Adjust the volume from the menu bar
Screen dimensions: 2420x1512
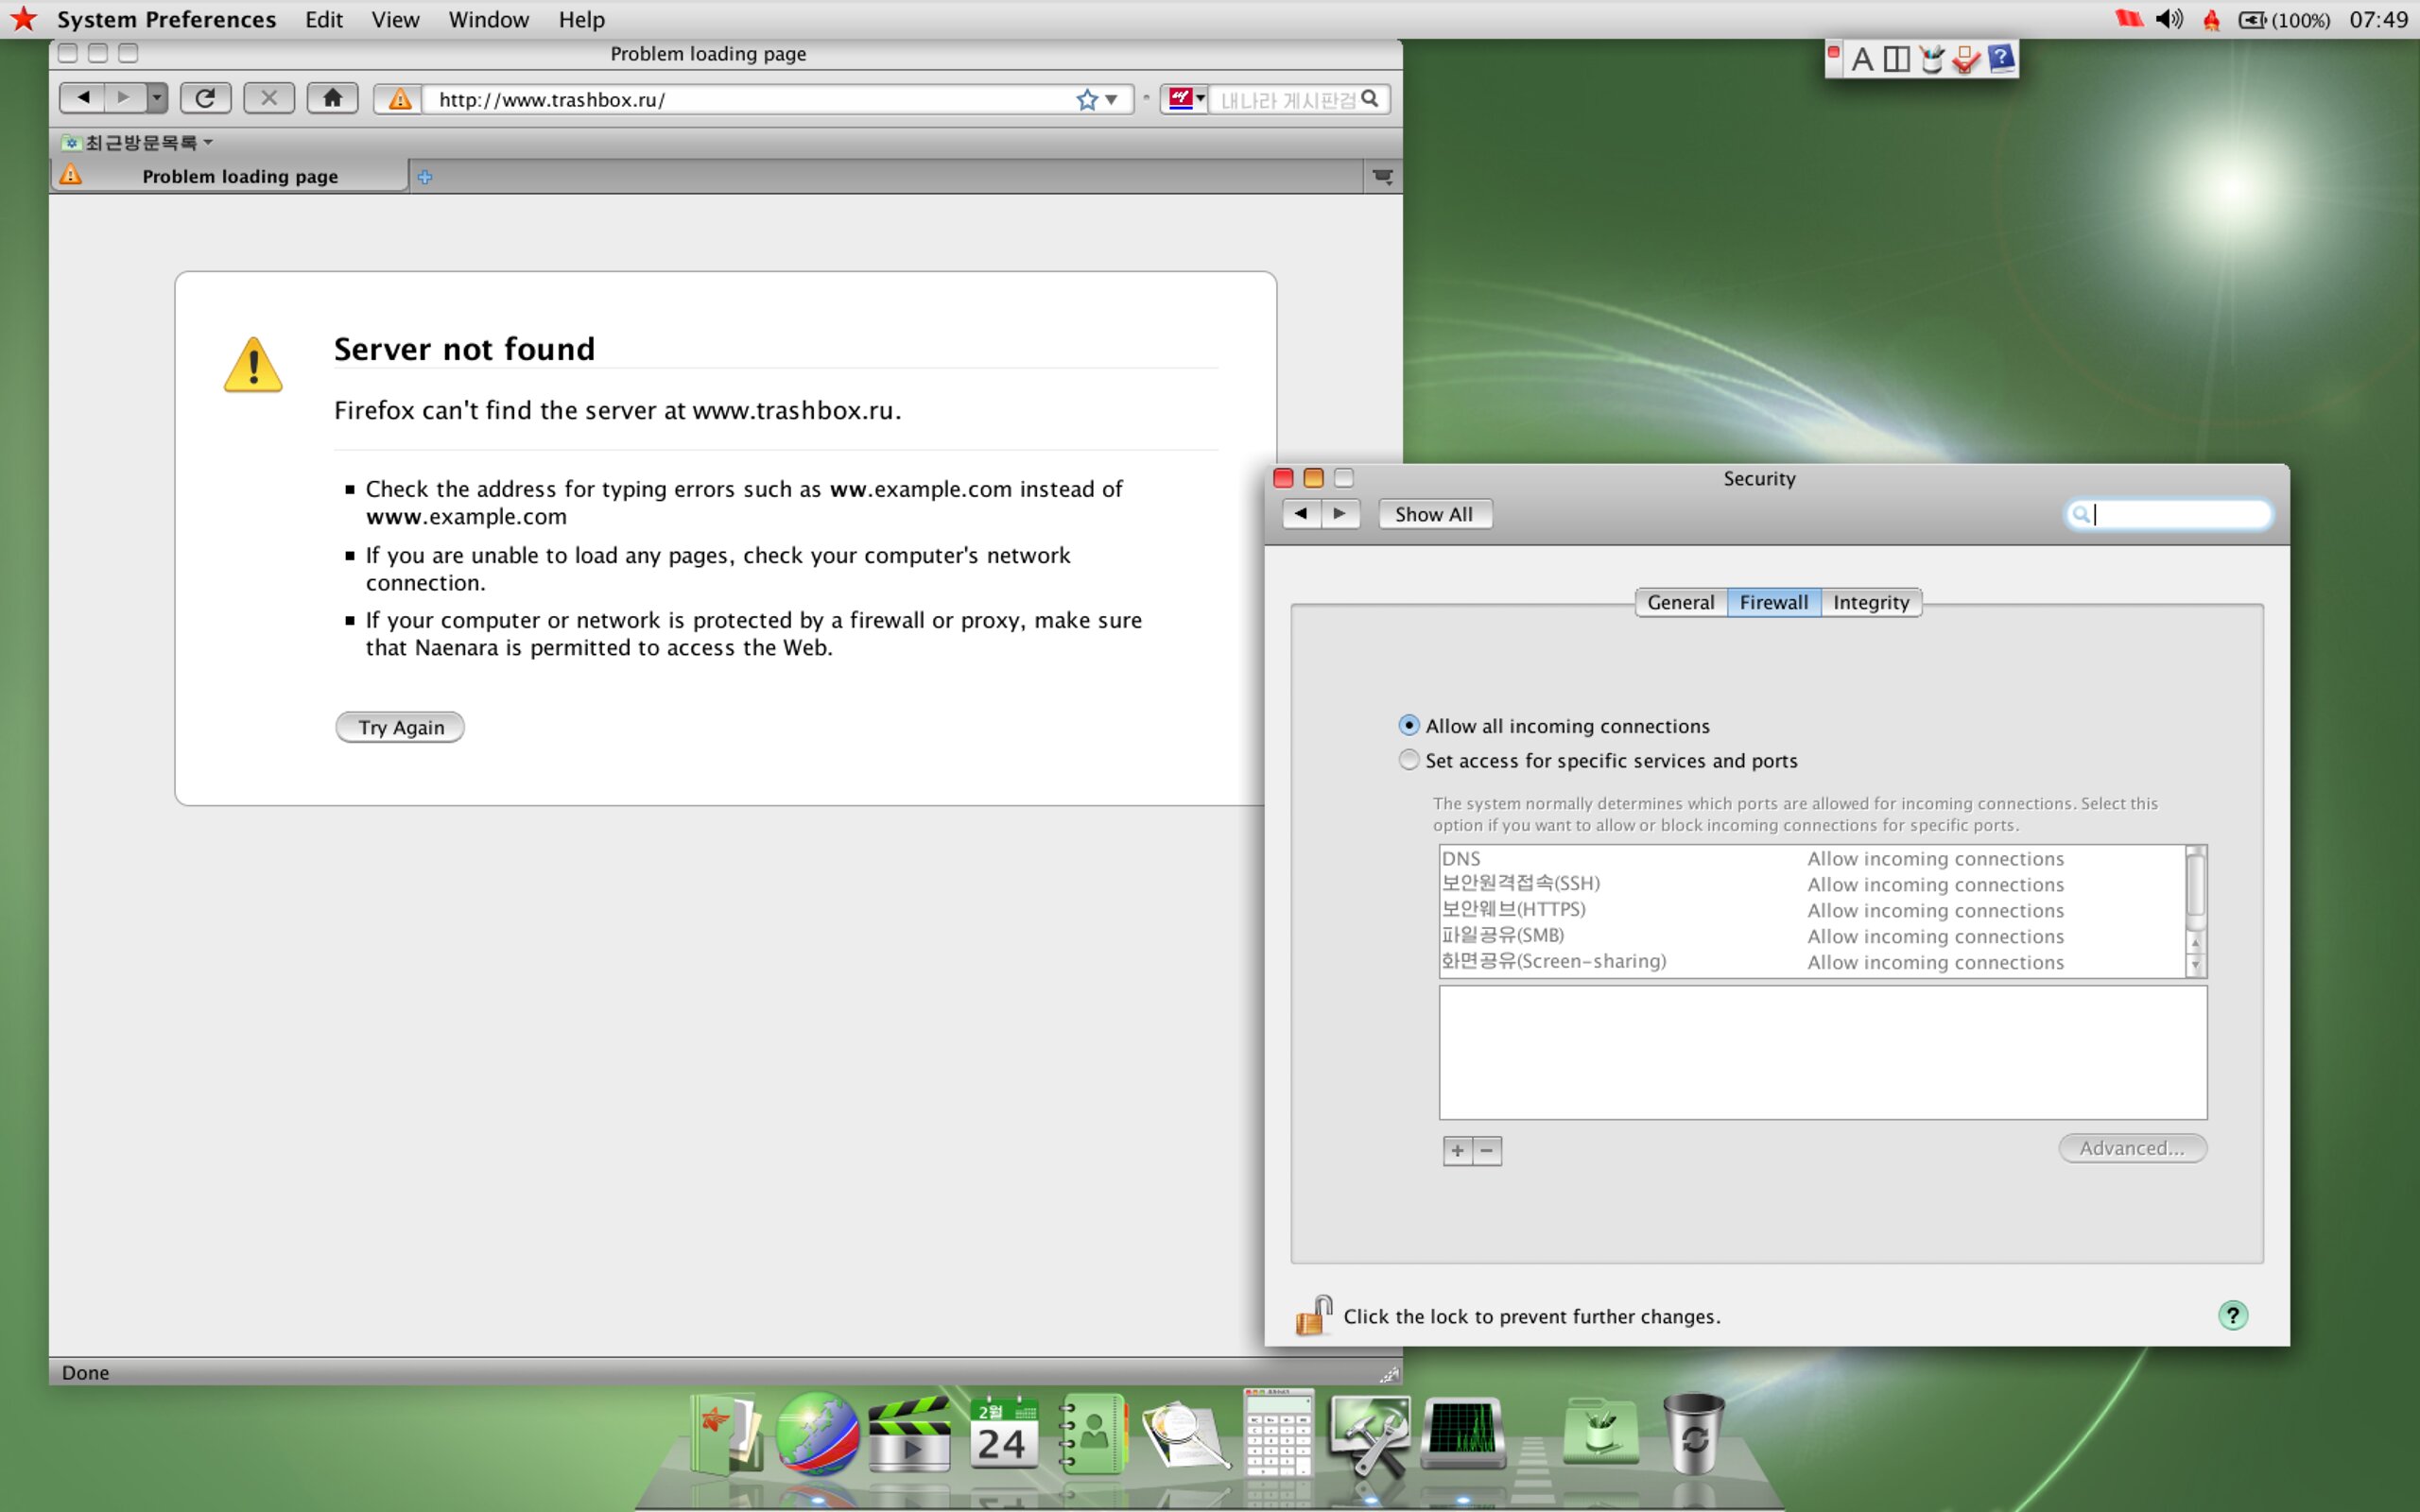tap(2169, 19)
